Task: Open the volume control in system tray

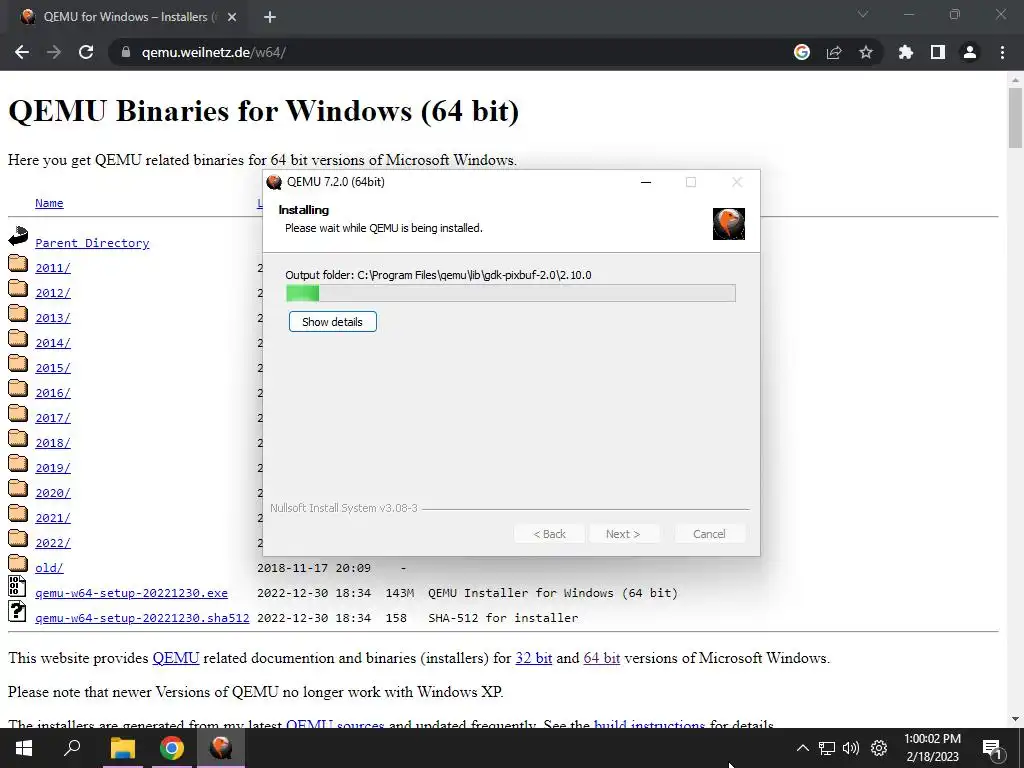Action: (851, 748)
